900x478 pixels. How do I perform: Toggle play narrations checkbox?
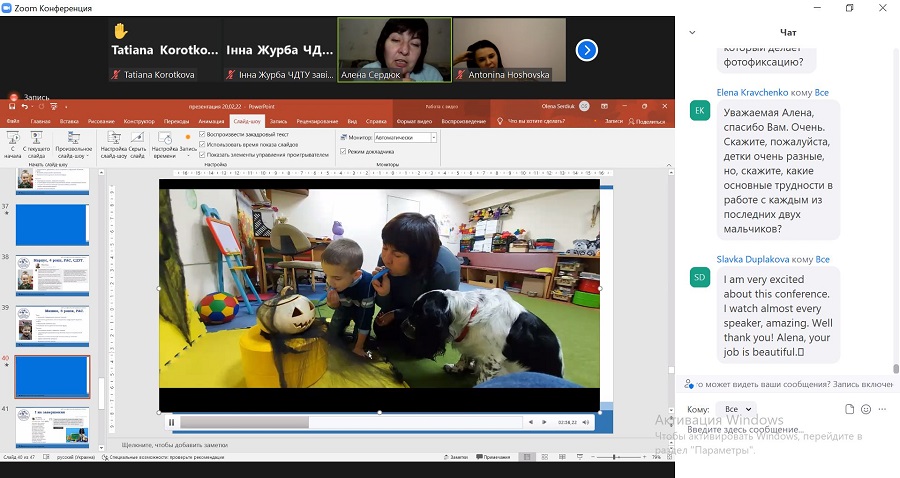[202, 134]
